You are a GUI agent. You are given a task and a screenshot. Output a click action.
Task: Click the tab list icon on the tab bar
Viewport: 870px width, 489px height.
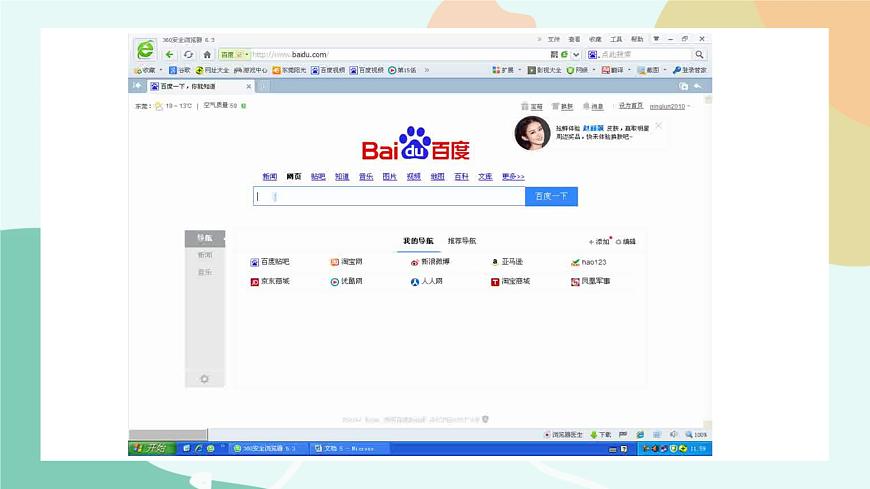683,86
